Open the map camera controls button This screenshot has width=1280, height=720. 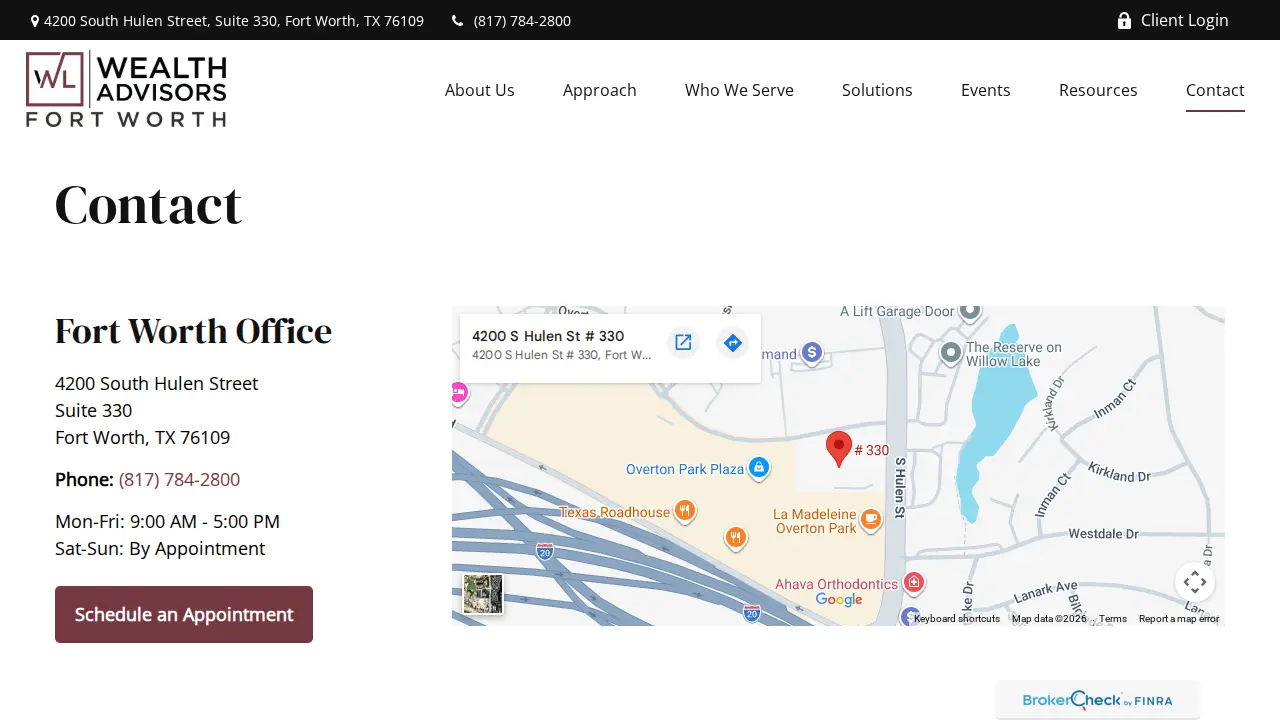[x=1195, y=582]
